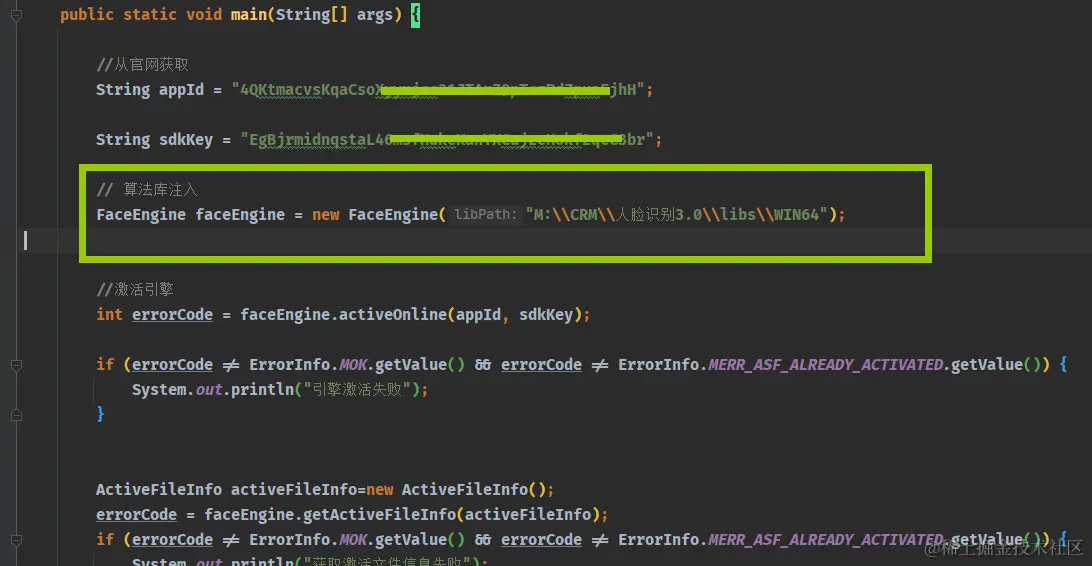Click the comment '//激活引擎'
The image size is (1092, 566).
point(135,290)
